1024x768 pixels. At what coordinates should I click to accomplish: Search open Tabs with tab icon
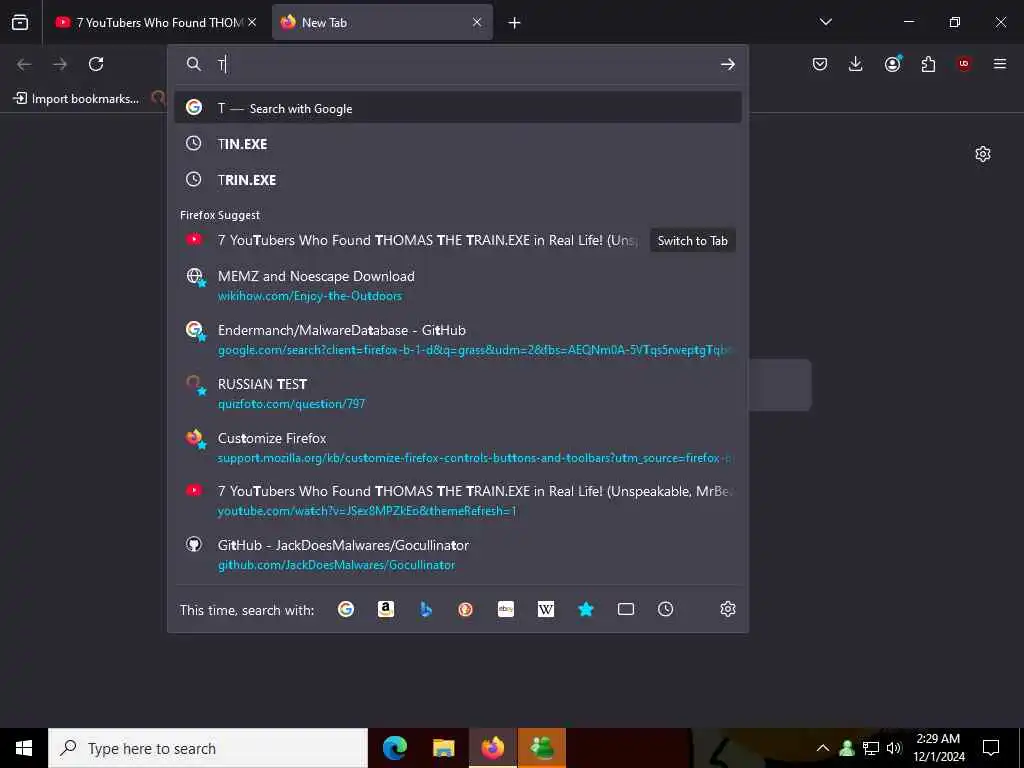[626, 609]
